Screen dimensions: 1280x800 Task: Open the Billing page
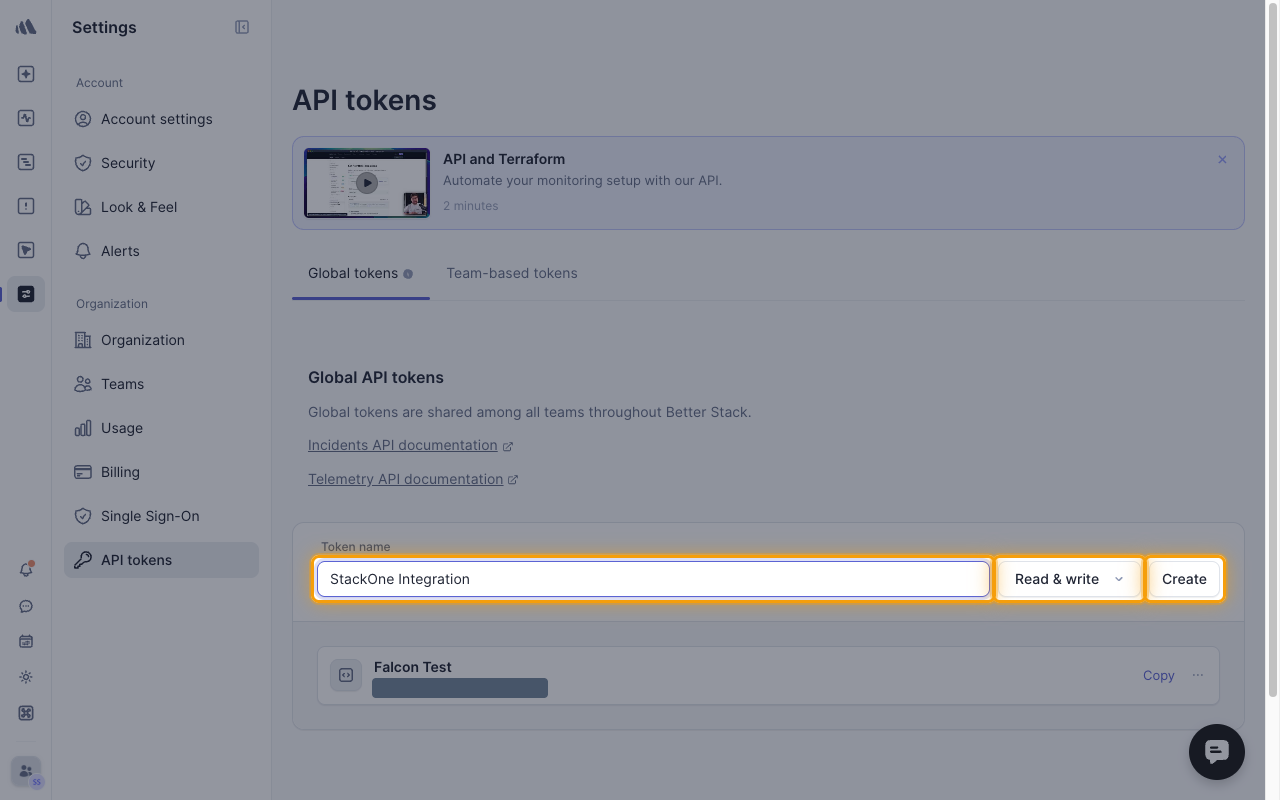pyautogui.click(x=161, y=472)
